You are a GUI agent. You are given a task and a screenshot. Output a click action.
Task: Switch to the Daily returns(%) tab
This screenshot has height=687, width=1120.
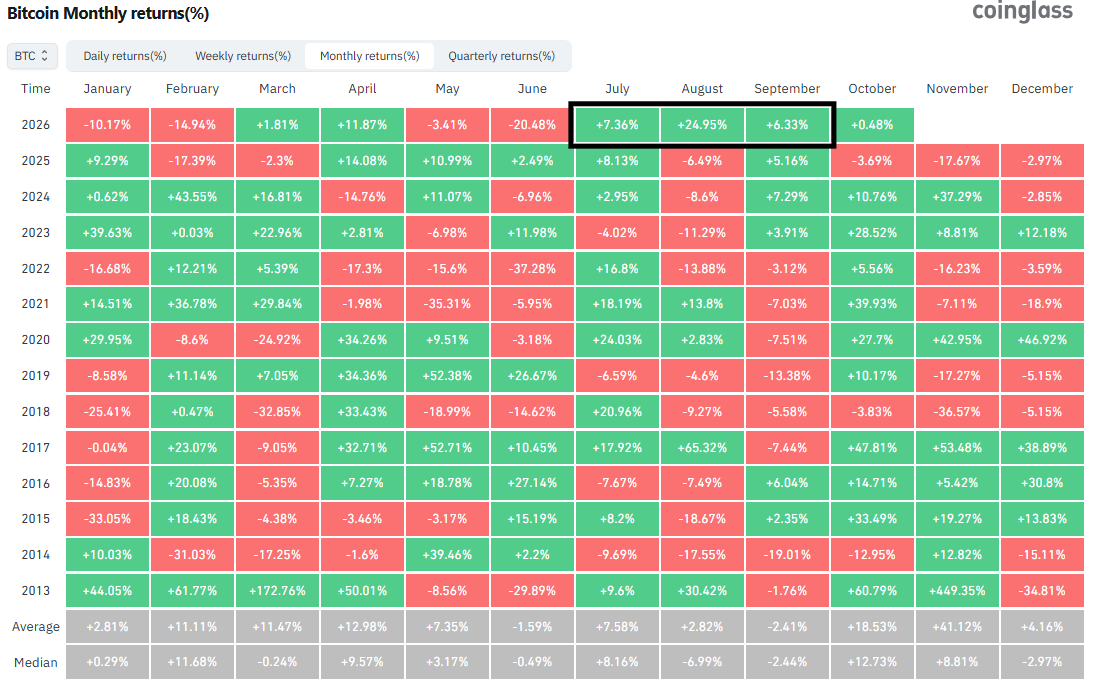click(125, 56)
